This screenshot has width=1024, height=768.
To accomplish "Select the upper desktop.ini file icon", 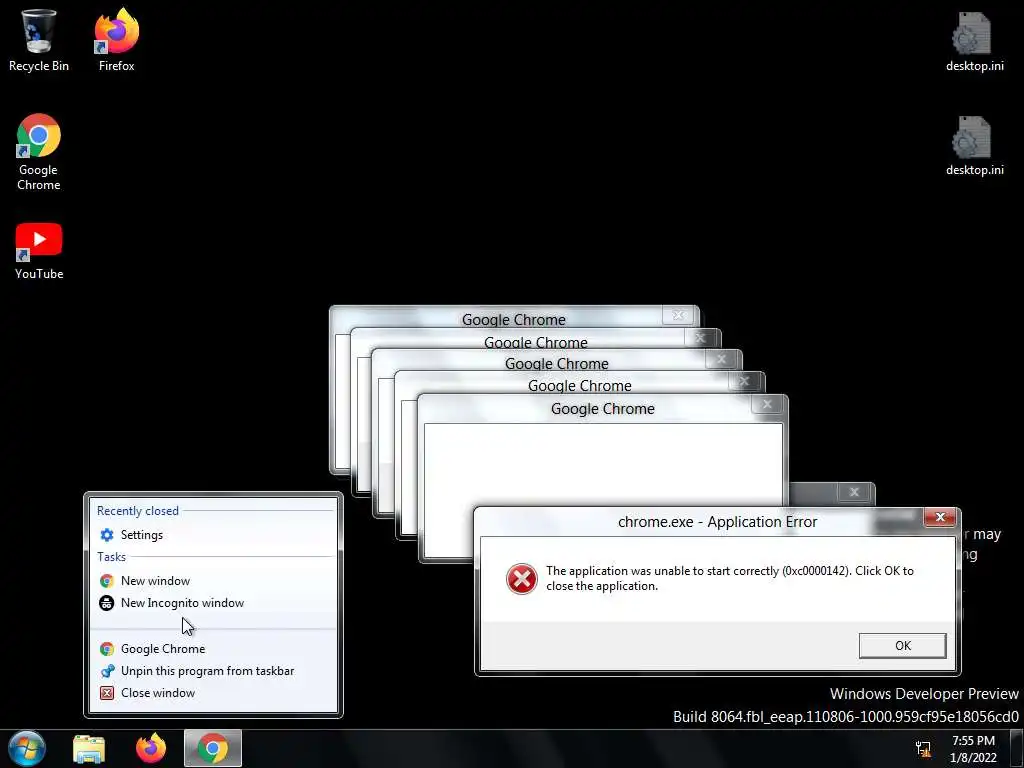I will point(974,41).
